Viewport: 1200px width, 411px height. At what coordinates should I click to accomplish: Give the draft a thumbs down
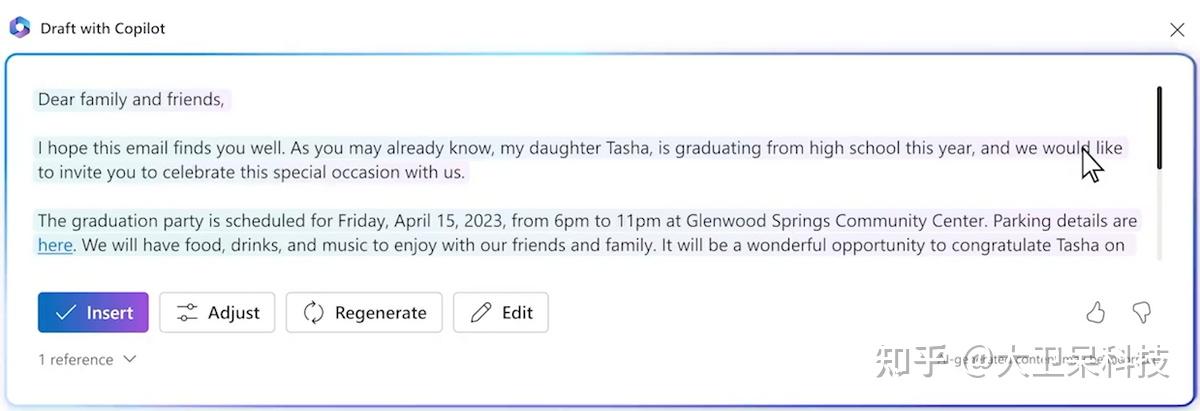1141,313
